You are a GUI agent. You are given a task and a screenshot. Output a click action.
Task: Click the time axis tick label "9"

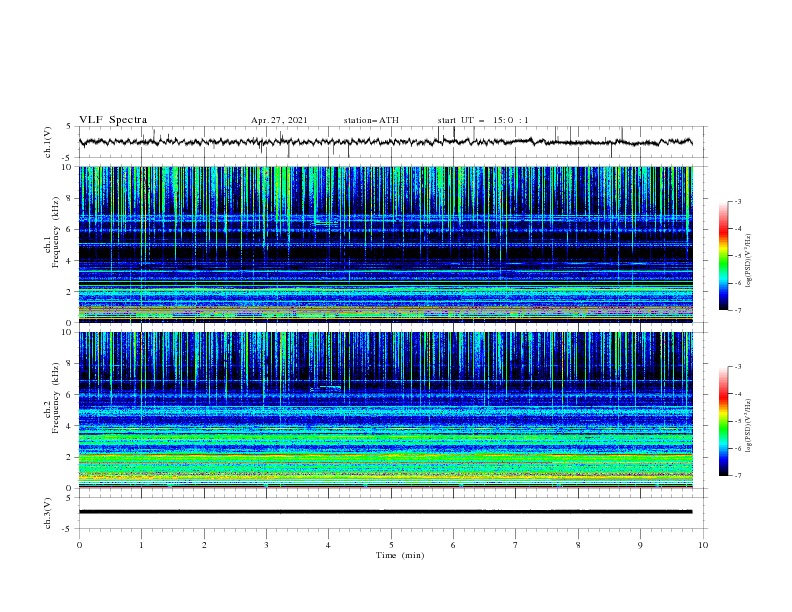pyautogui.click(x=640, y=545)
